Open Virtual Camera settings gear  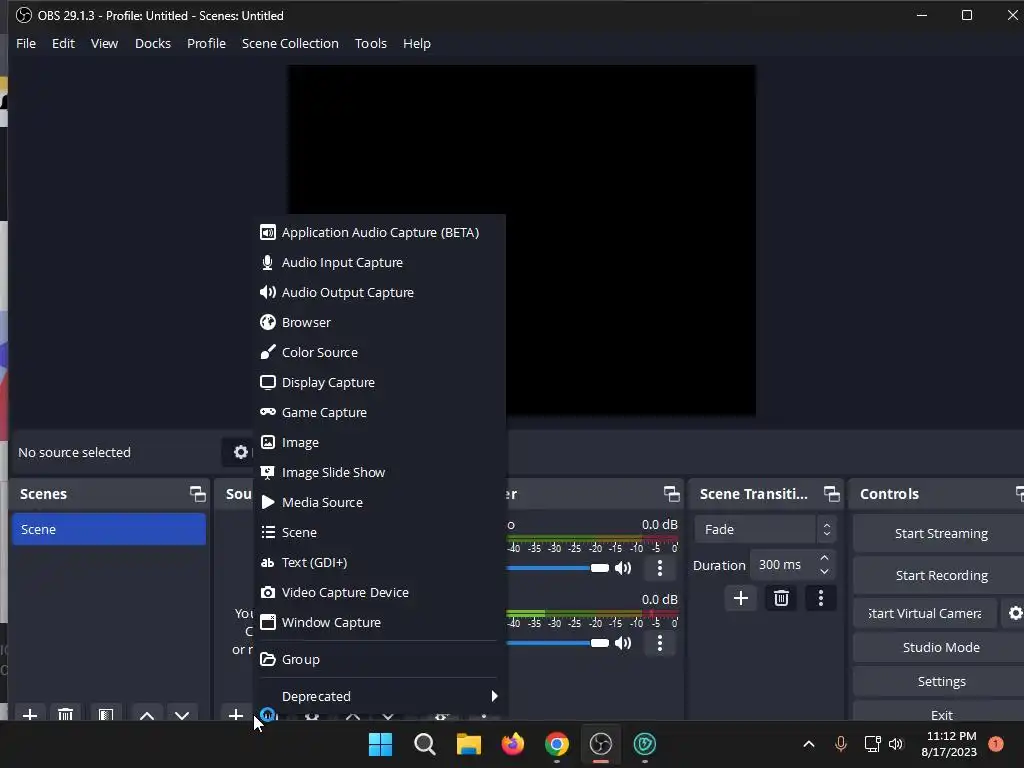pyautogui.click(x=1014, y=614)
